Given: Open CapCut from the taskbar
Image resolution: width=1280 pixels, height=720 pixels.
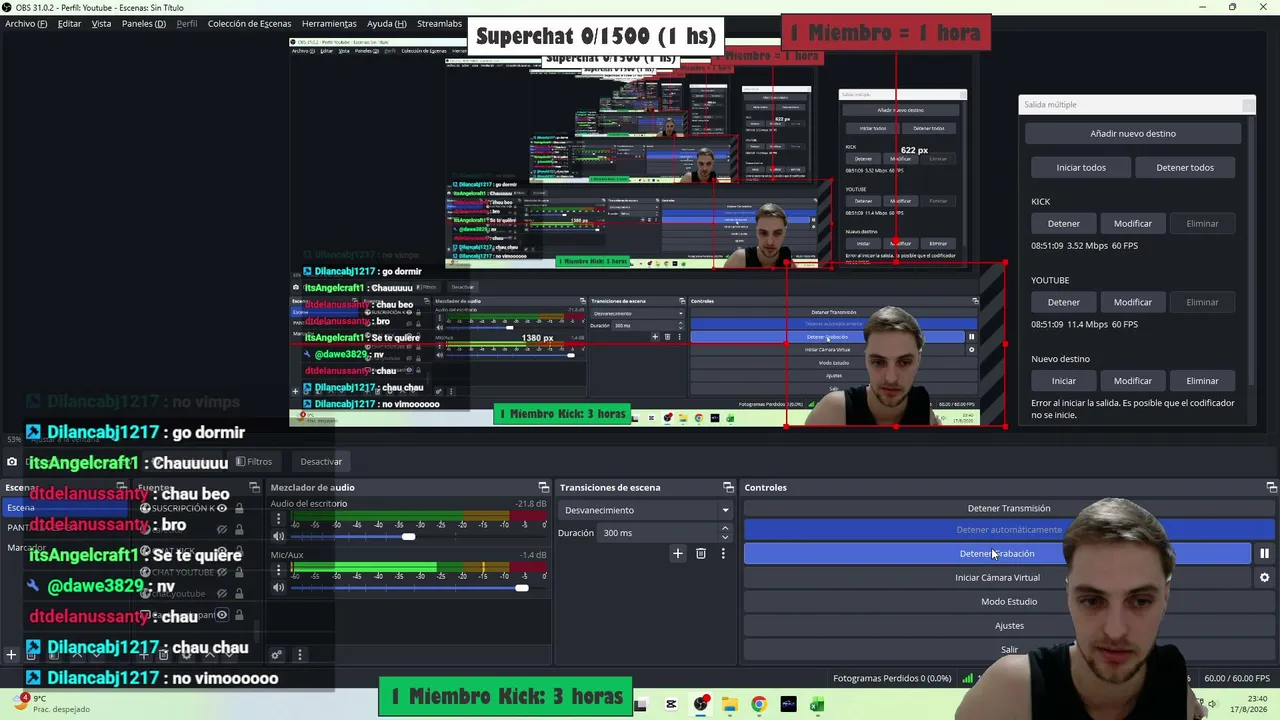Looking at the screenshot, I should pos(671,704).
